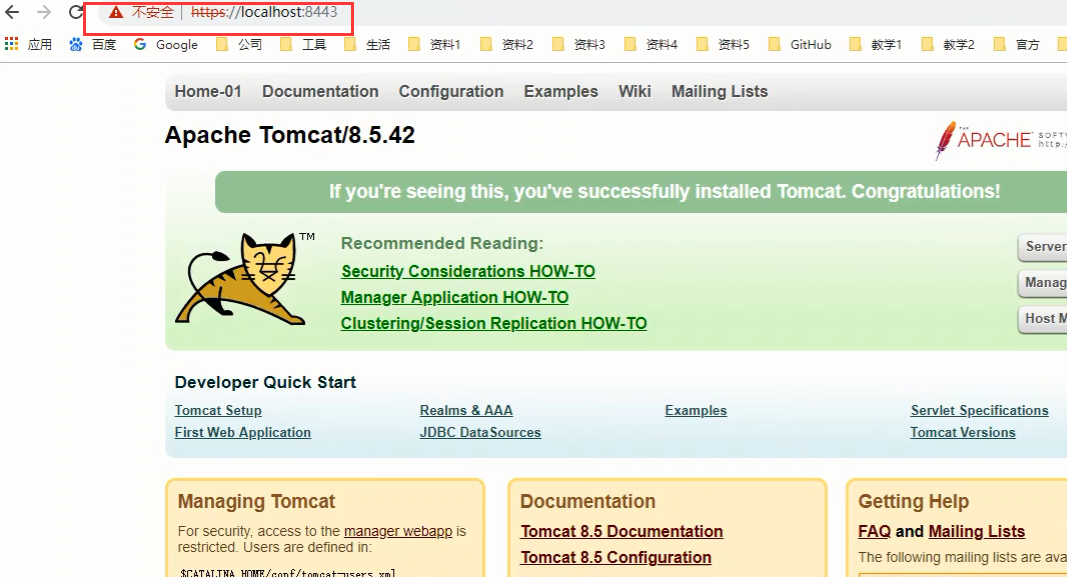1067x577 pixels.
Task: Open the apps grid icon in bookmarks bar
Action: tap(12, 44)
